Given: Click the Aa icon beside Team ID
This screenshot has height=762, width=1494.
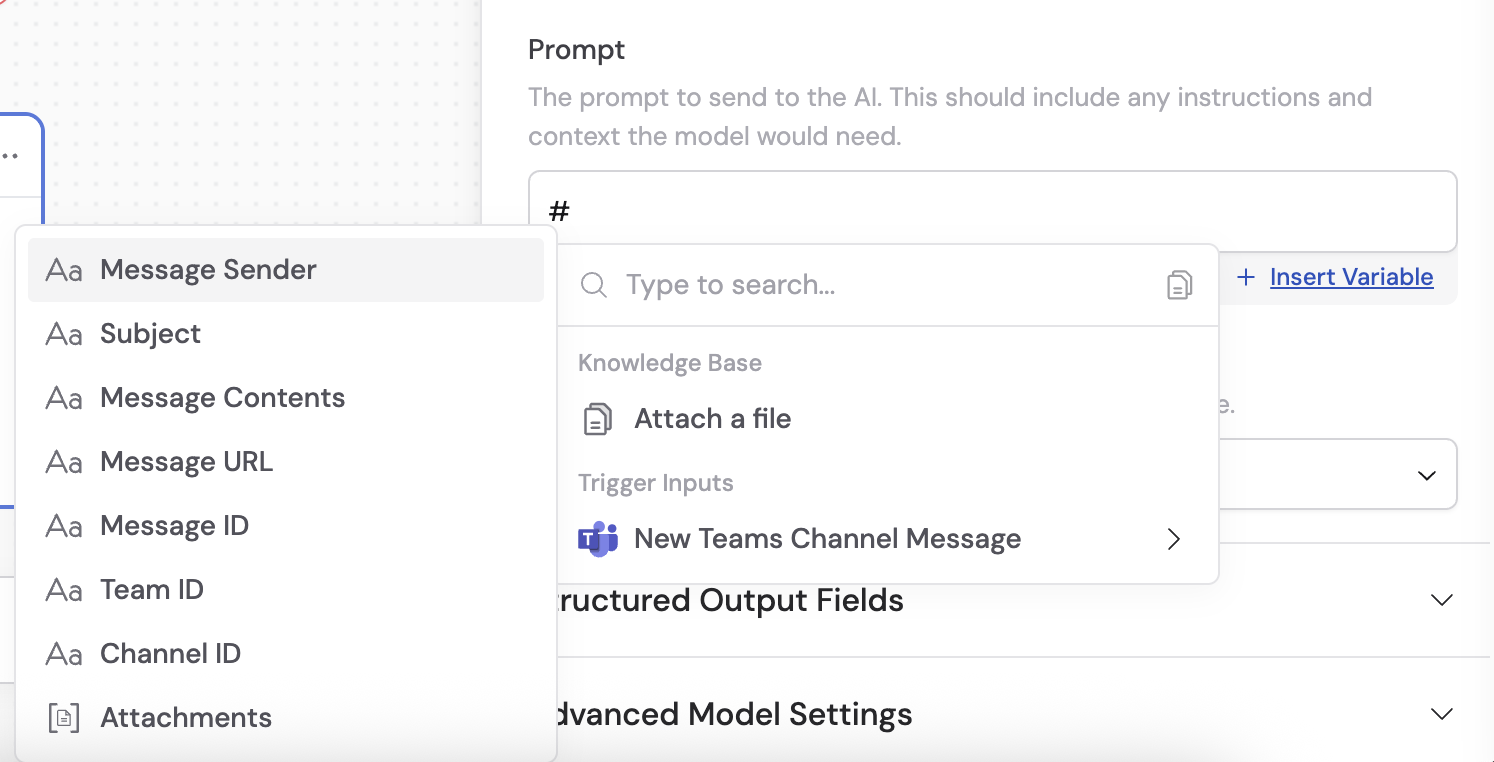Looking at the screenshot, I should point(62,589).
